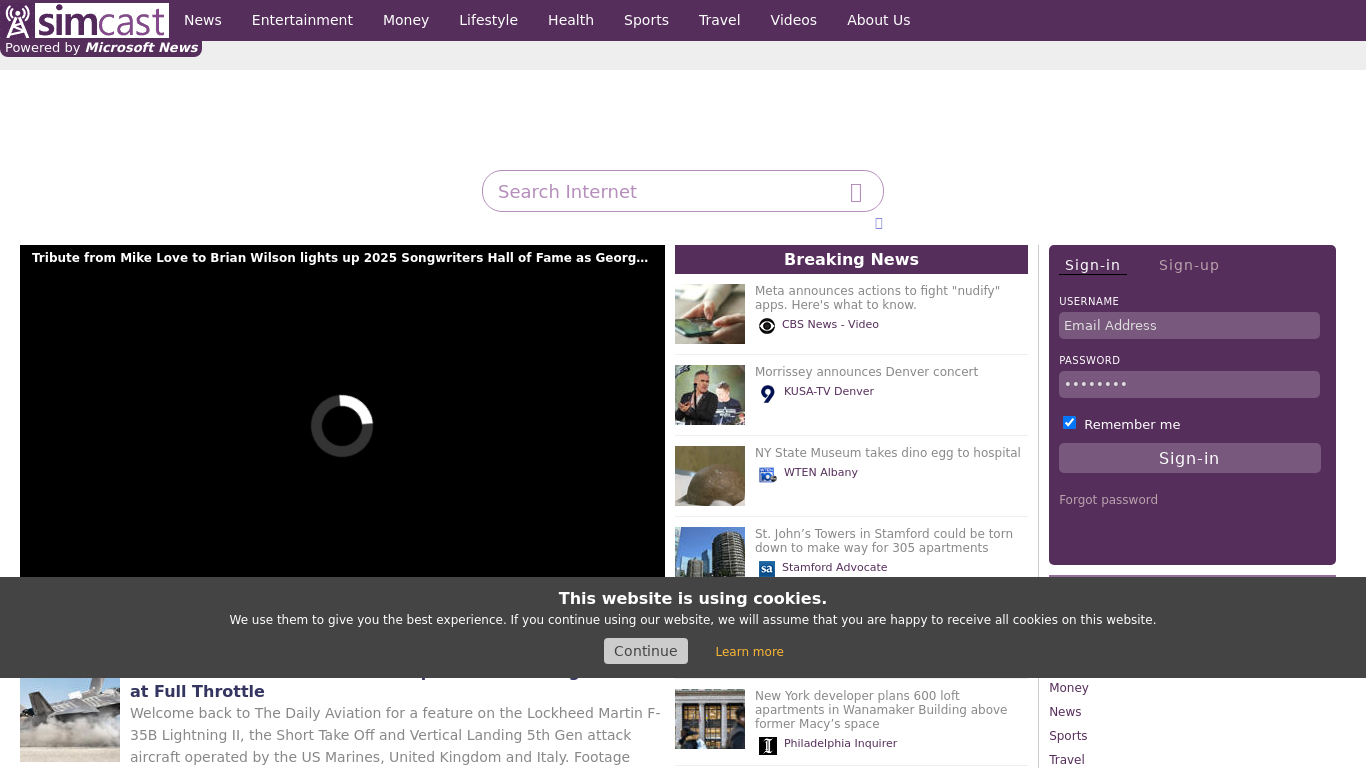
Task: Switch to the Sign-up tab
Action: pyautogui.click(x=1189, y=265)
